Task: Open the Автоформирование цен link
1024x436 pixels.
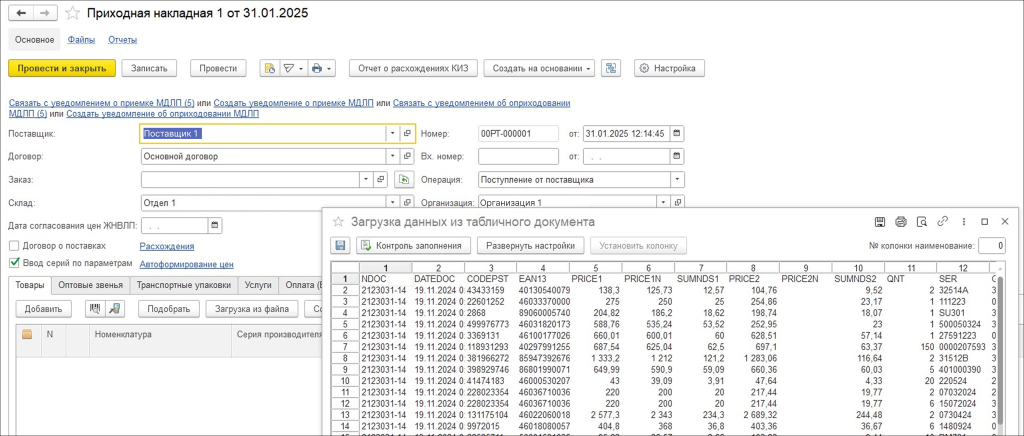Action: tap(187, 264)
